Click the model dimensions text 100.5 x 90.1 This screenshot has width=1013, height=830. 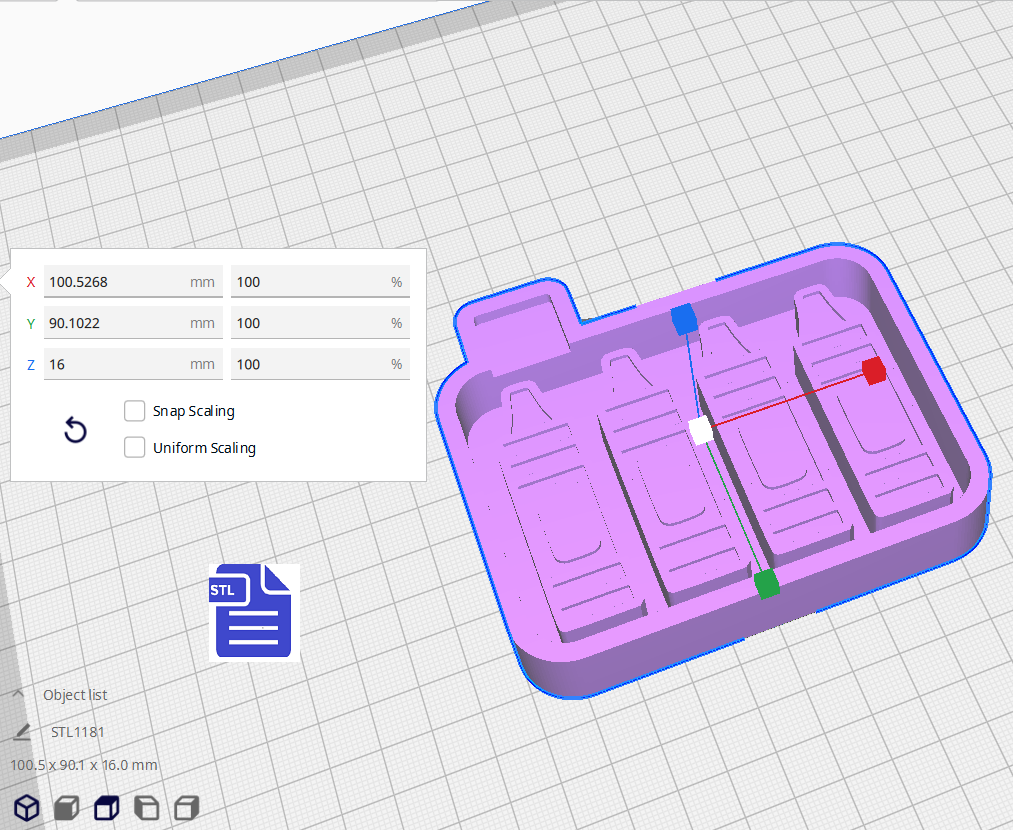(x=83, y=765)
